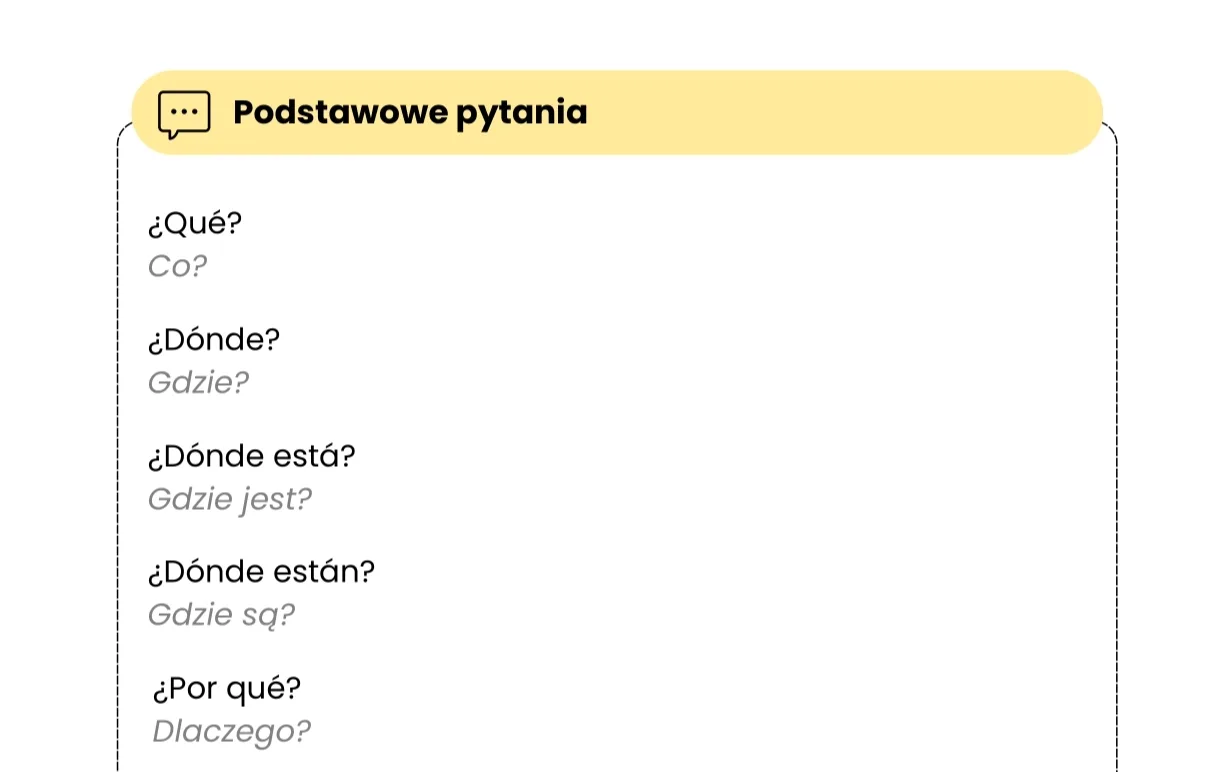Click the translation Gdzie są?
Image resolution: width=1220 pixels, height=772 pixels.
(222, 615)
